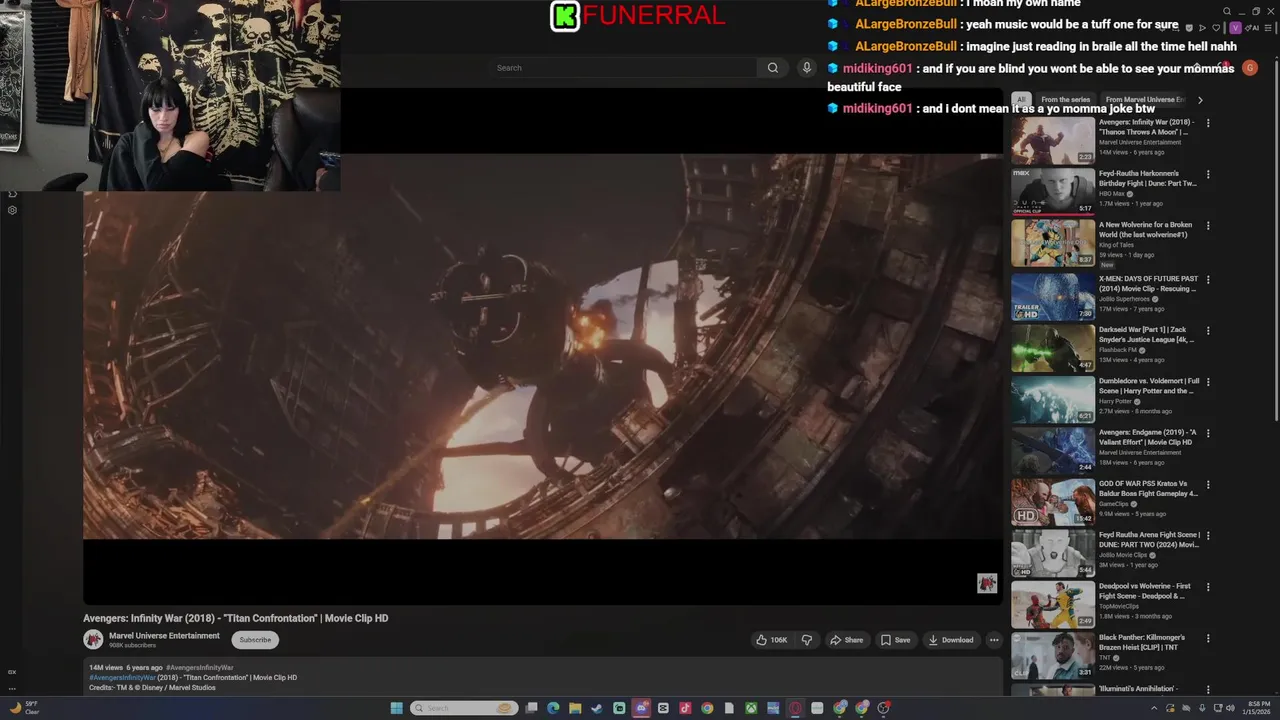
Task: Open Discord from the taskbar
Action: tap(641, 708)
